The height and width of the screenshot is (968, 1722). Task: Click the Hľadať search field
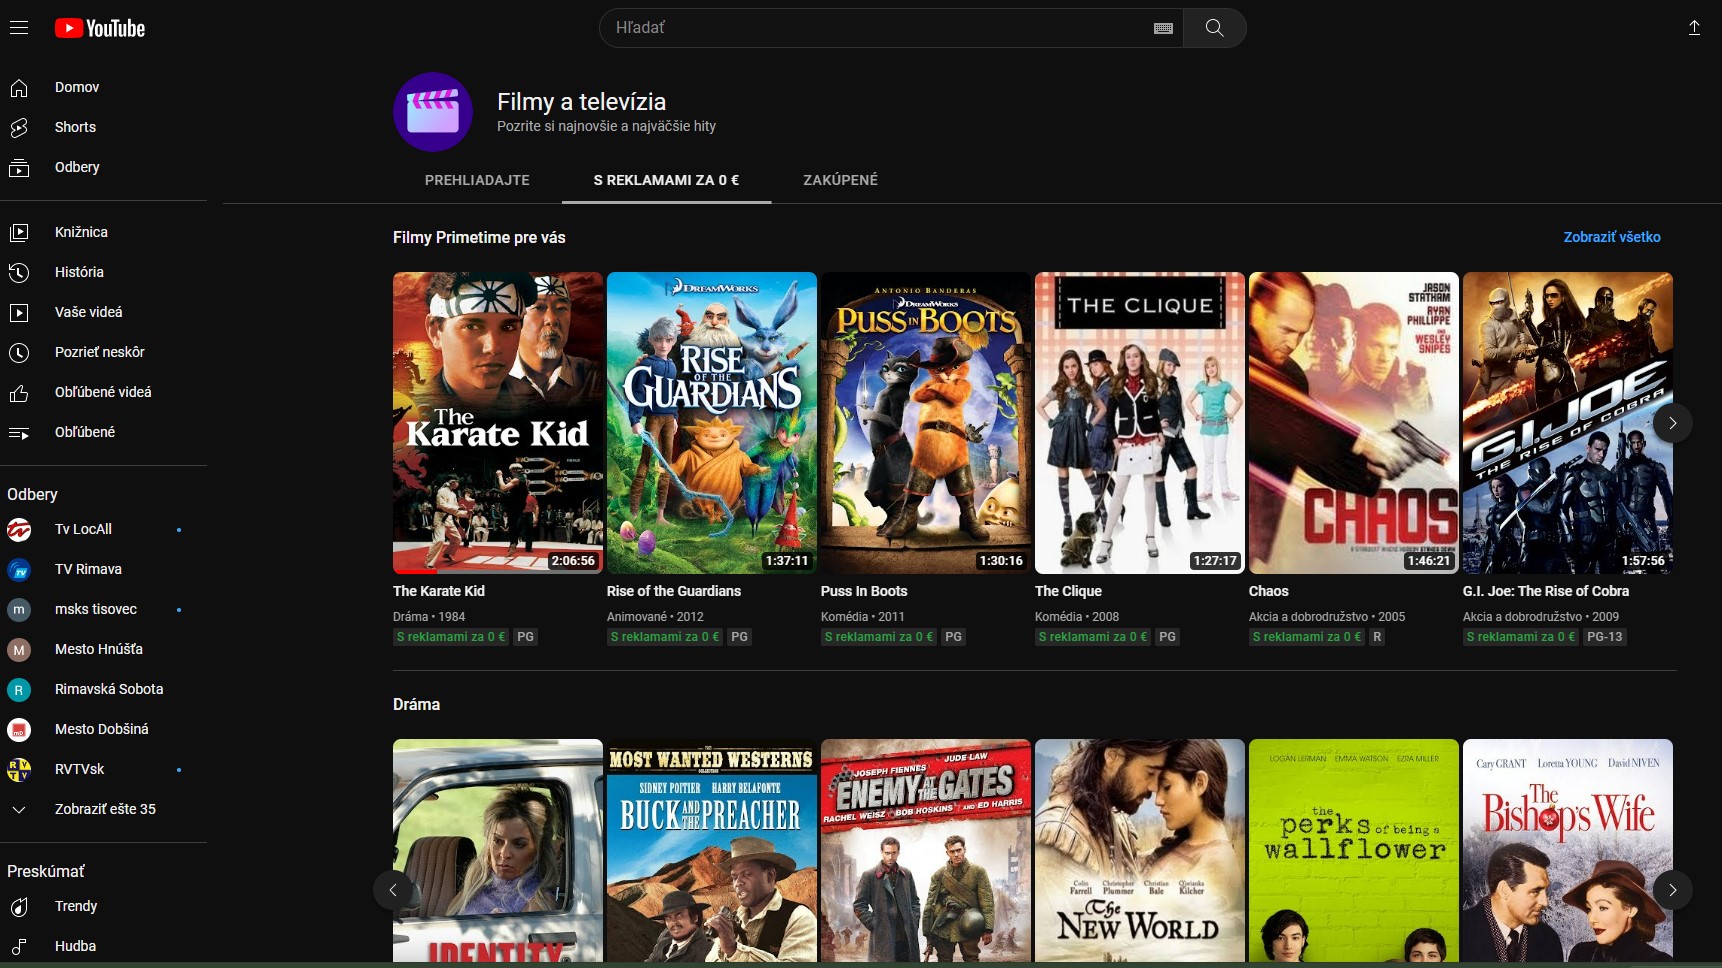(x=880, y=28)
